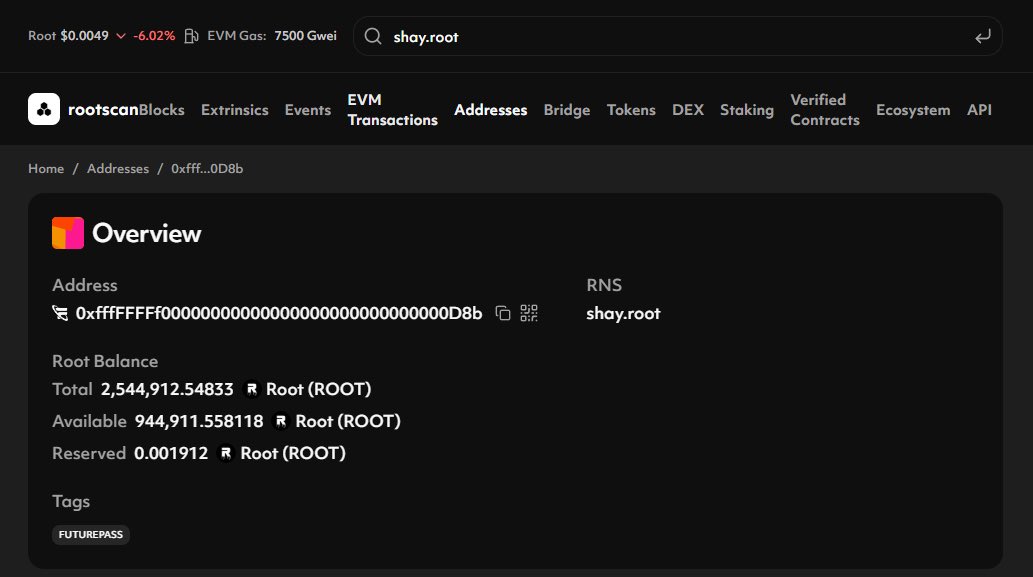Open the Extrinsics page
This screenshot has width=1033, height=577.
[x=235, y=110]
